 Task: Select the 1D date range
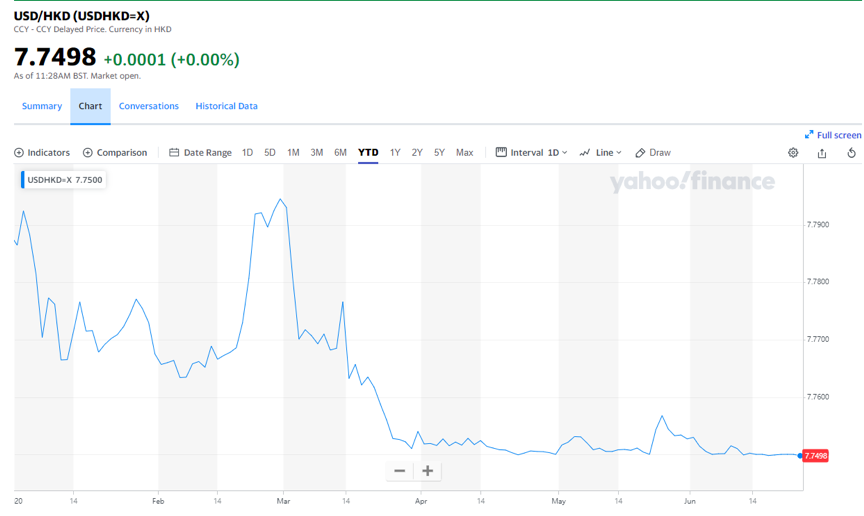coord(247,153)
